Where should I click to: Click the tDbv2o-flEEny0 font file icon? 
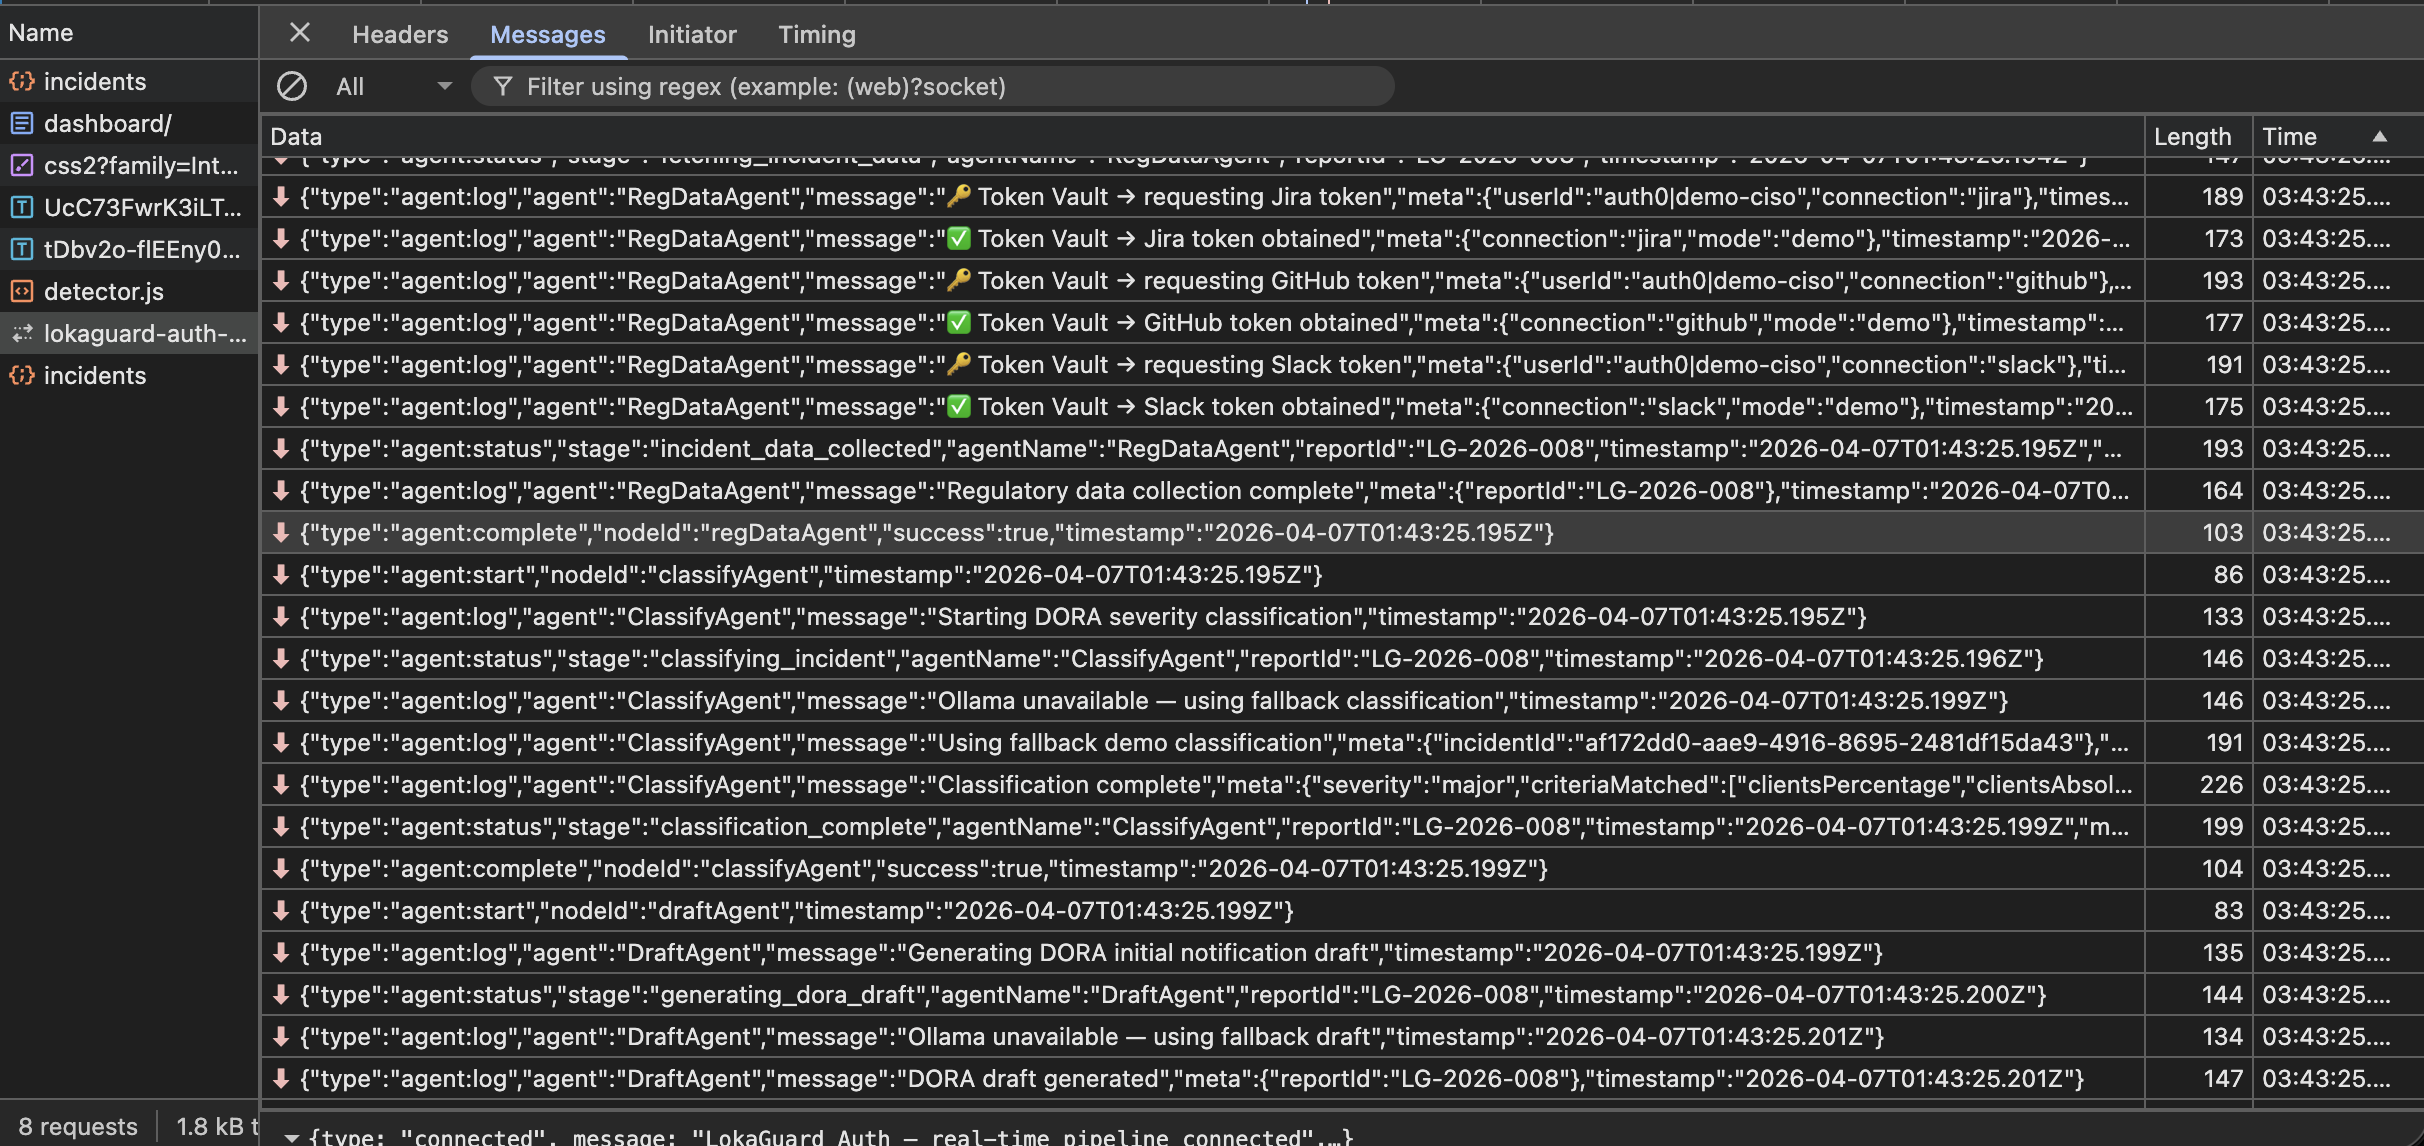pos(22,250)
